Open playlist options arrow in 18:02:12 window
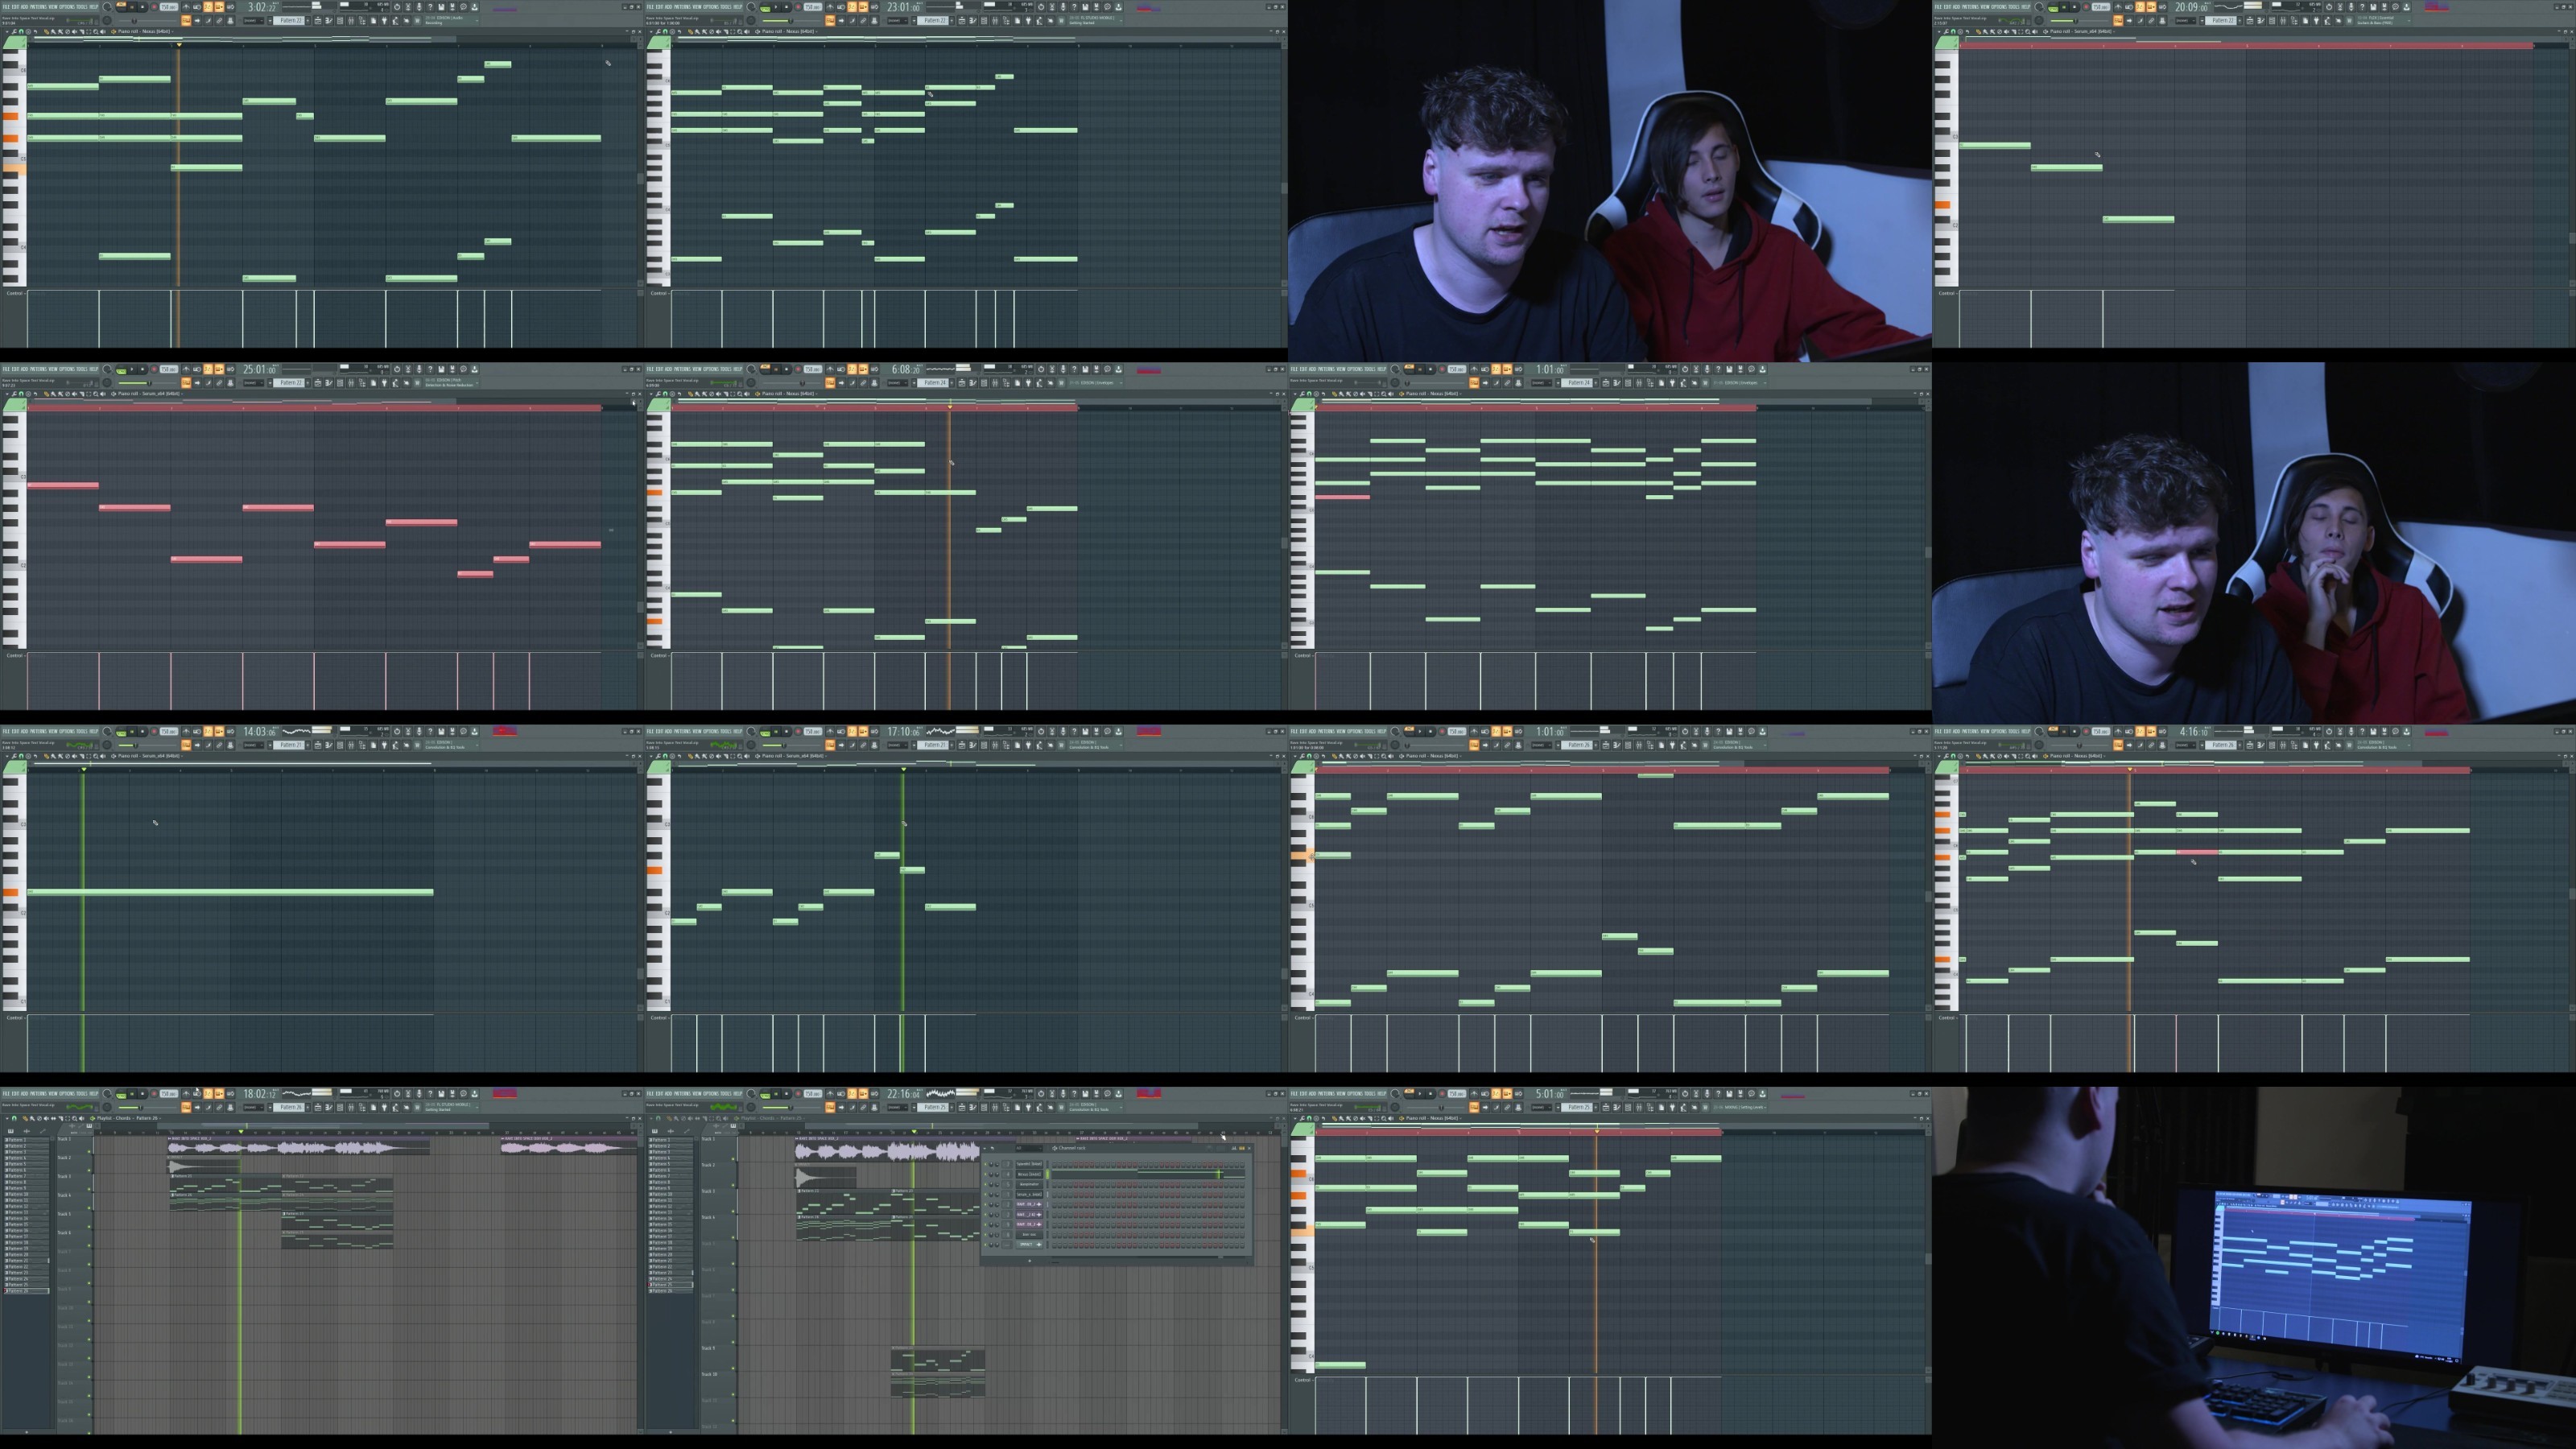Image resolution: width=2576 pixels, height=1449 pixels. pos(7,1118)
